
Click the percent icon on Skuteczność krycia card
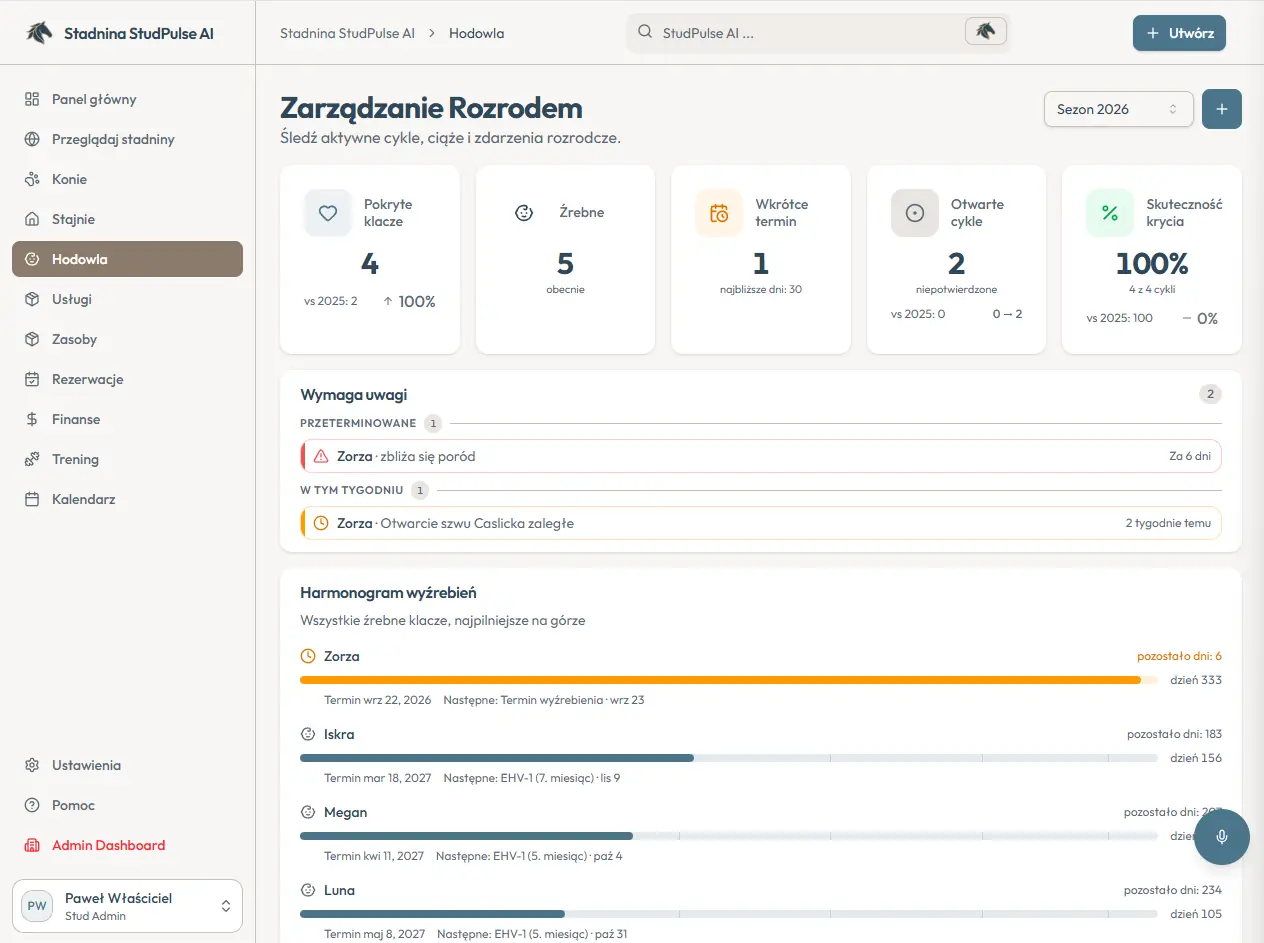pyautogui.click(x=1110, y=213)
